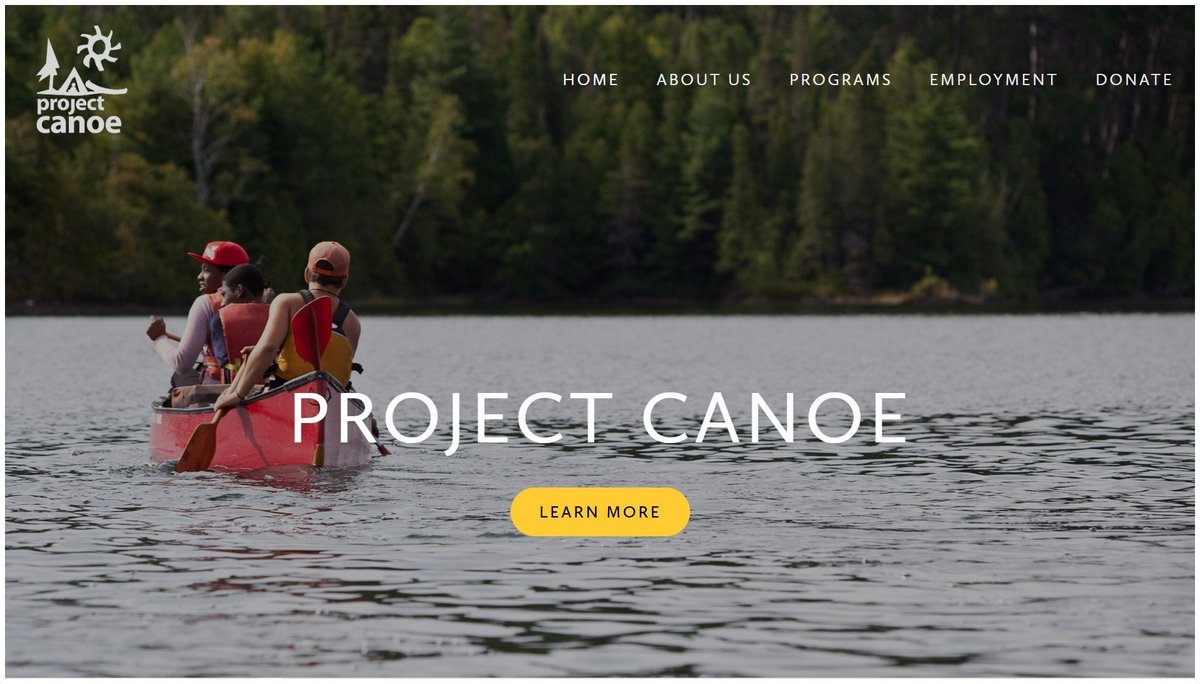Select Donate in the navigation bar
This screenshot has width=1200, height=684.
tap(1134, 80)
